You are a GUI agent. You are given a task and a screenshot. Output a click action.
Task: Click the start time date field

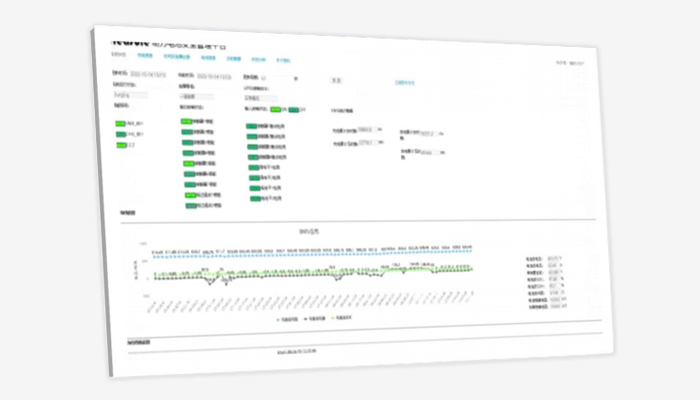coord(148,75)
